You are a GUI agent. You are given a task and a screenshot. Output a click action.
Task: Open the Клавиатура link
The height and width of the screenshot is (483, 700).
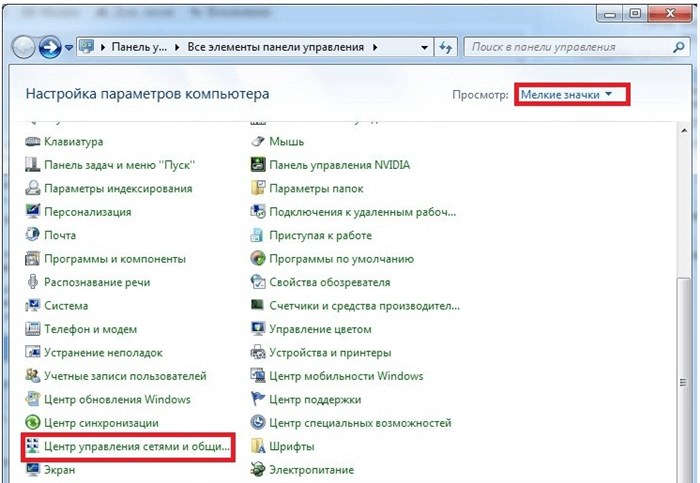tap(74, 142)
